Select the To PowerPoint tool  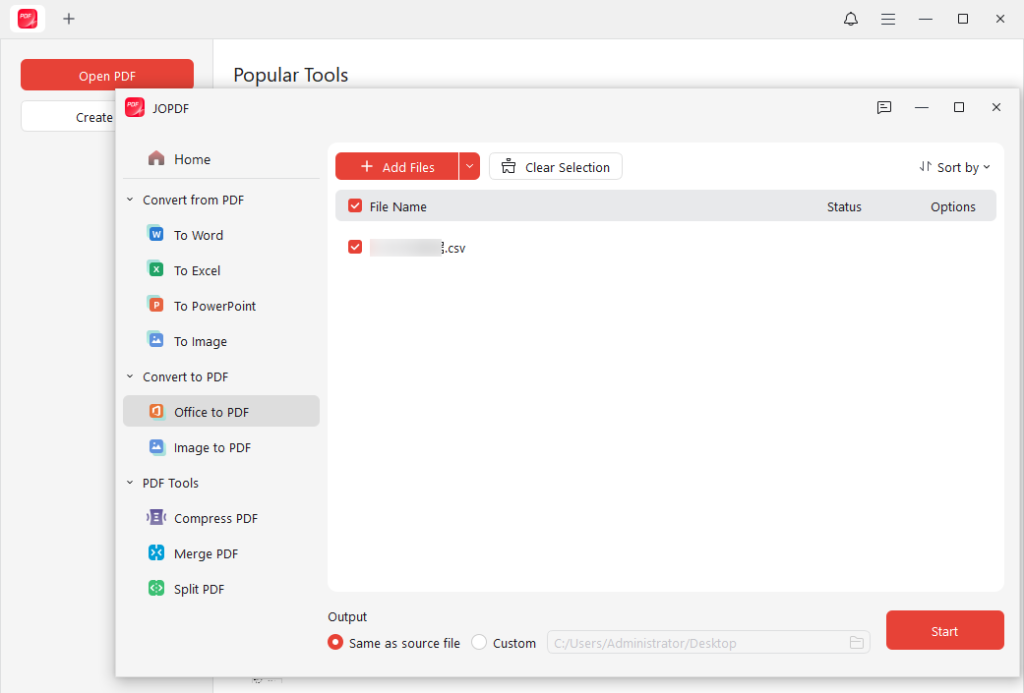(x=215, y=305)
